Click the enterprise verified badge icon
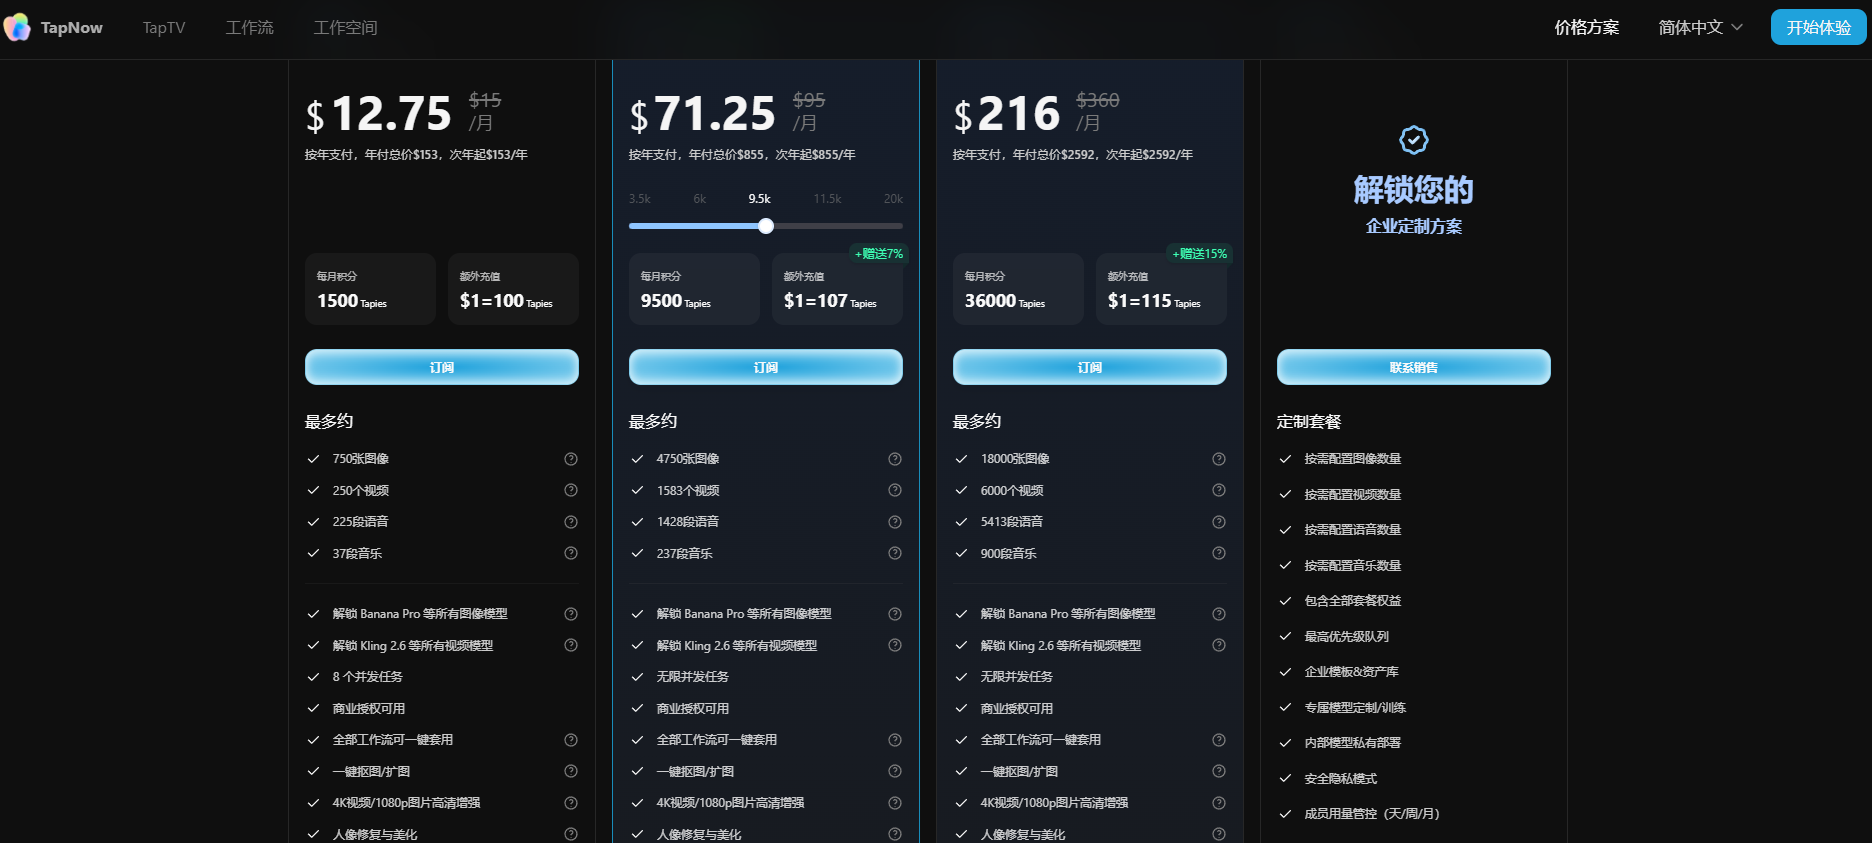1872x843 pixels. point(1413,140)
